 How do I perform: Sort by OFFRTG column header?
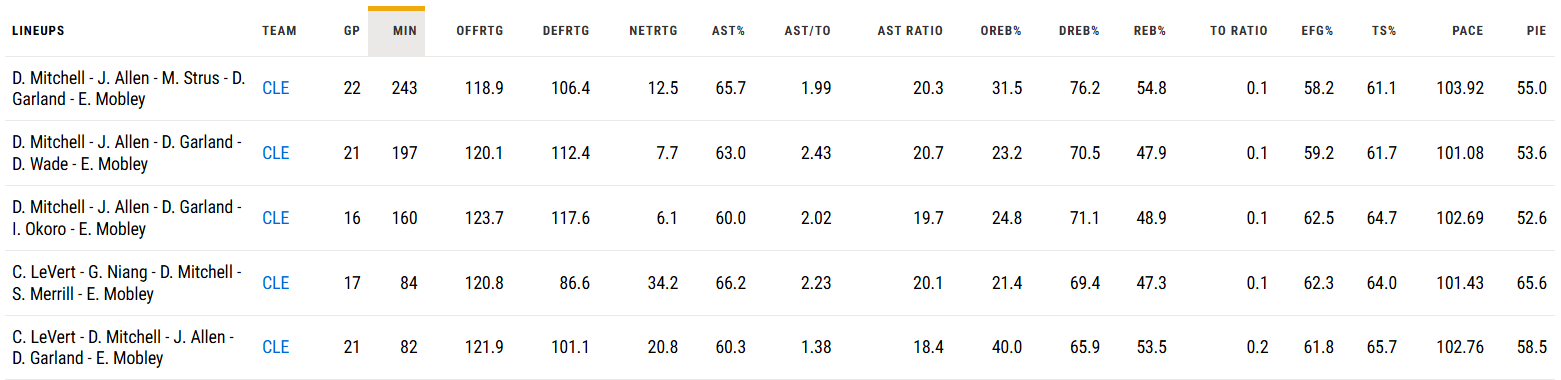[x=479, y=31]
